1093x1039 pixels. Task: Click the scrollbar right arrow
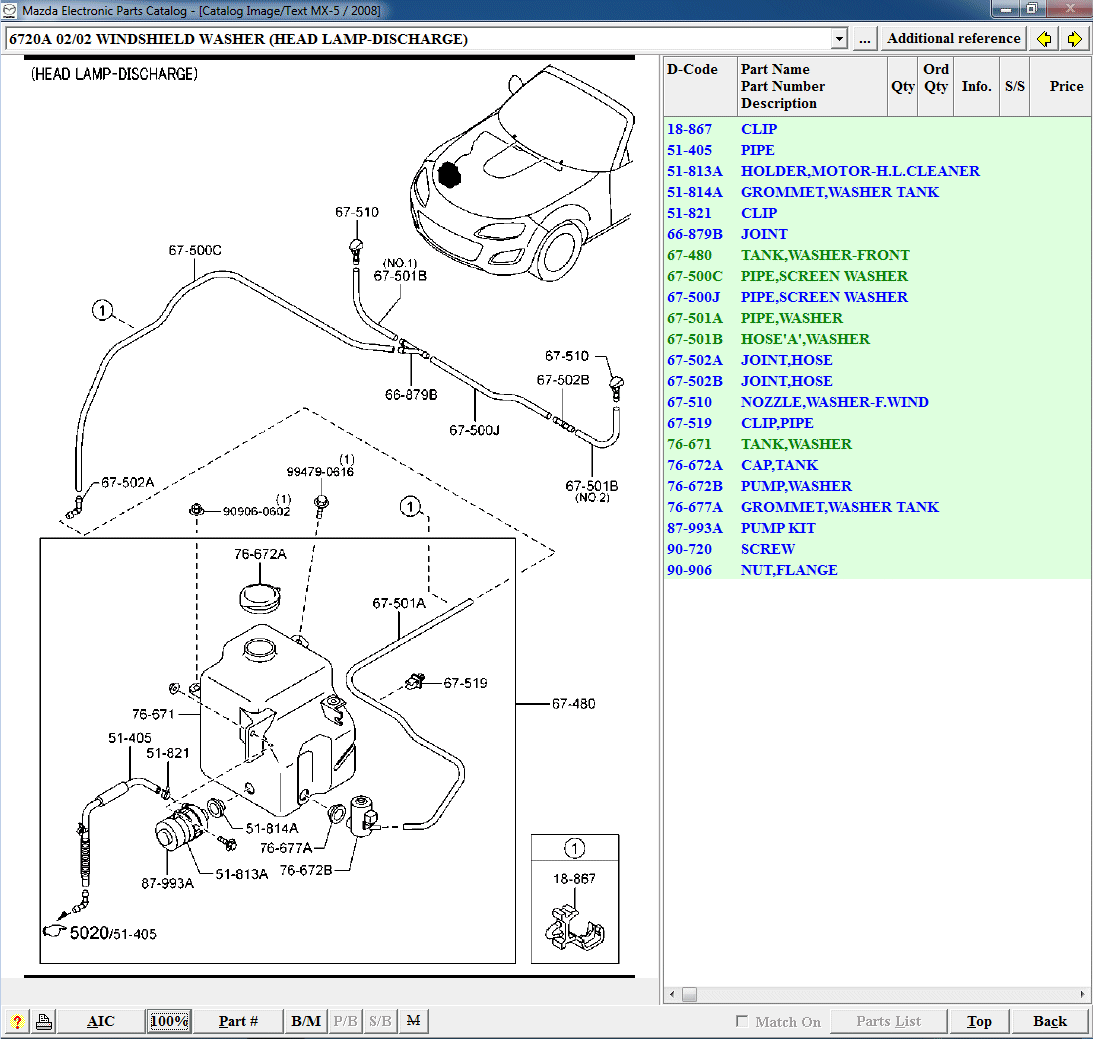[x=1083, y=994]
